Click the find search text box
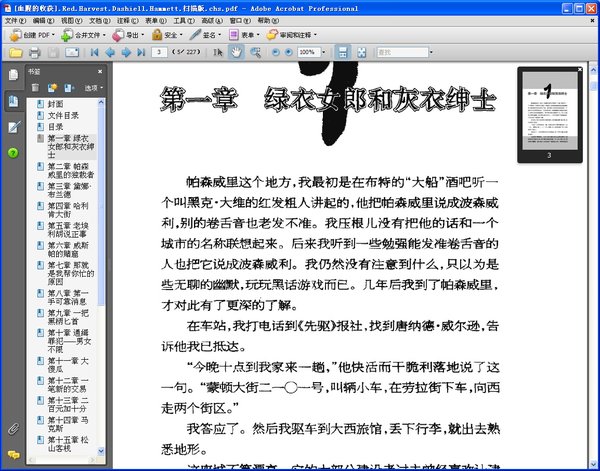Image resolution: width=600 pixels, height=471 pixels. coord(403,52)
